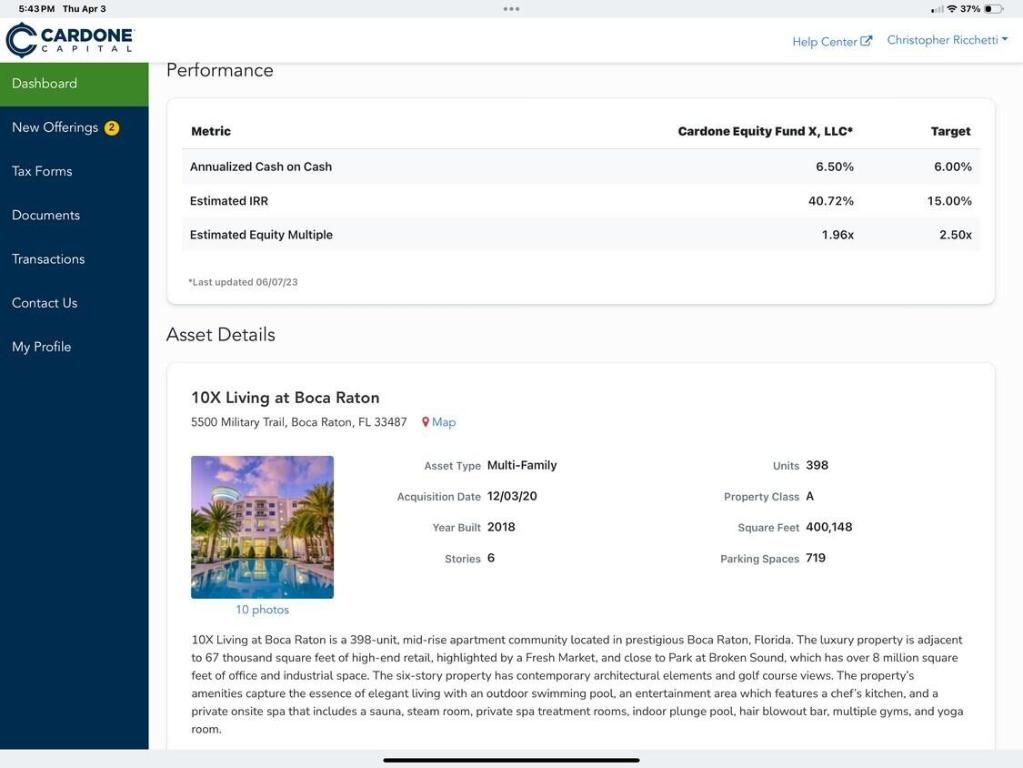Open the New Offerings section
The height and width of the screenshot is (768, 1023).
coord(55,127)
